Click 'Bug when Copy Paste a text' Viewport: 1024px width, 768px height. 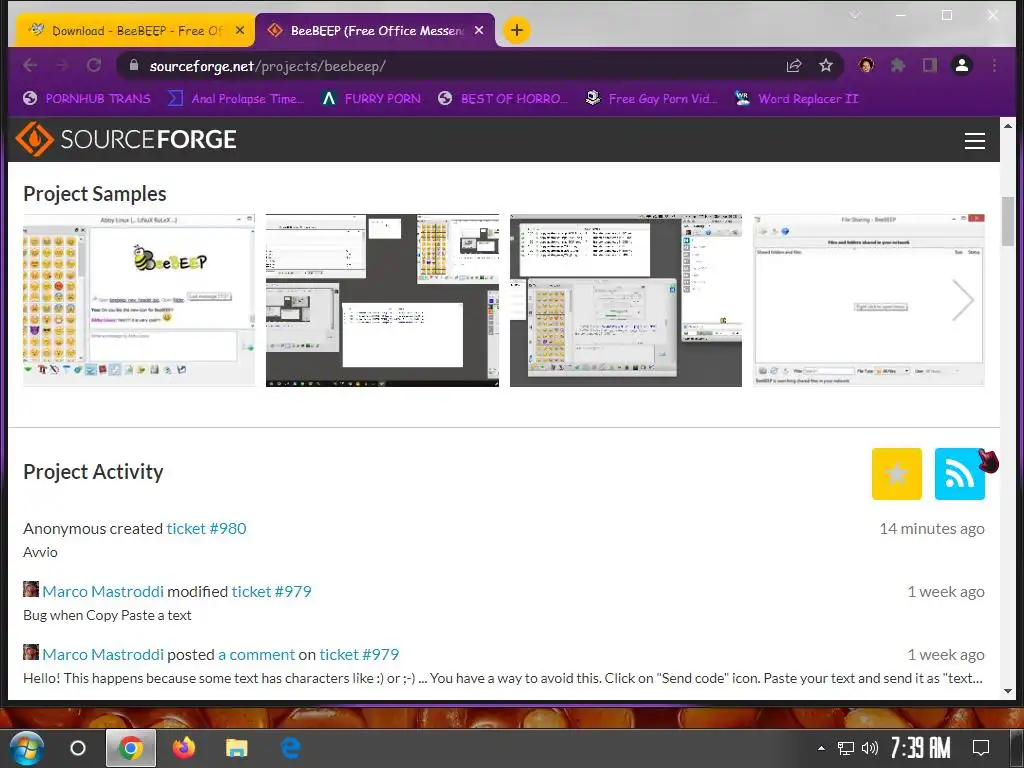(x=107, y=615)
